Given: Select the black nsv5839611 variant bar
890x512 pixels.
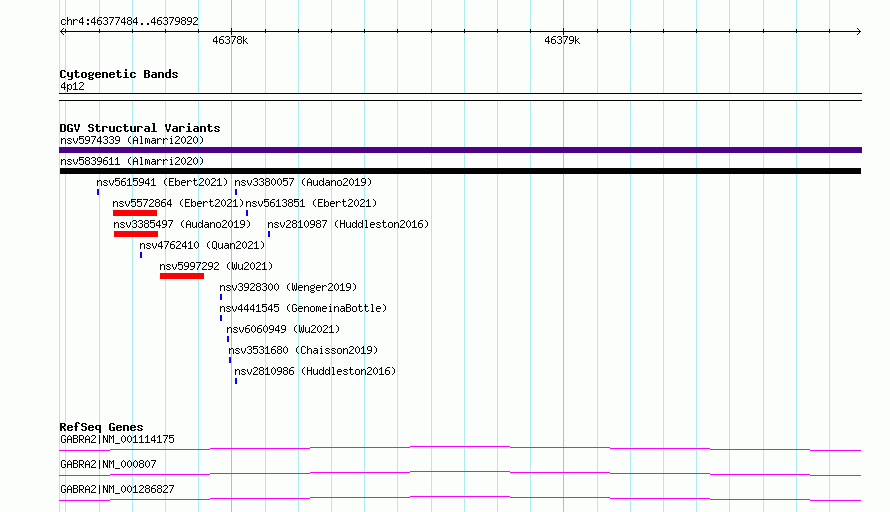Looking at the screenshot, I should [x=460, y=171].
